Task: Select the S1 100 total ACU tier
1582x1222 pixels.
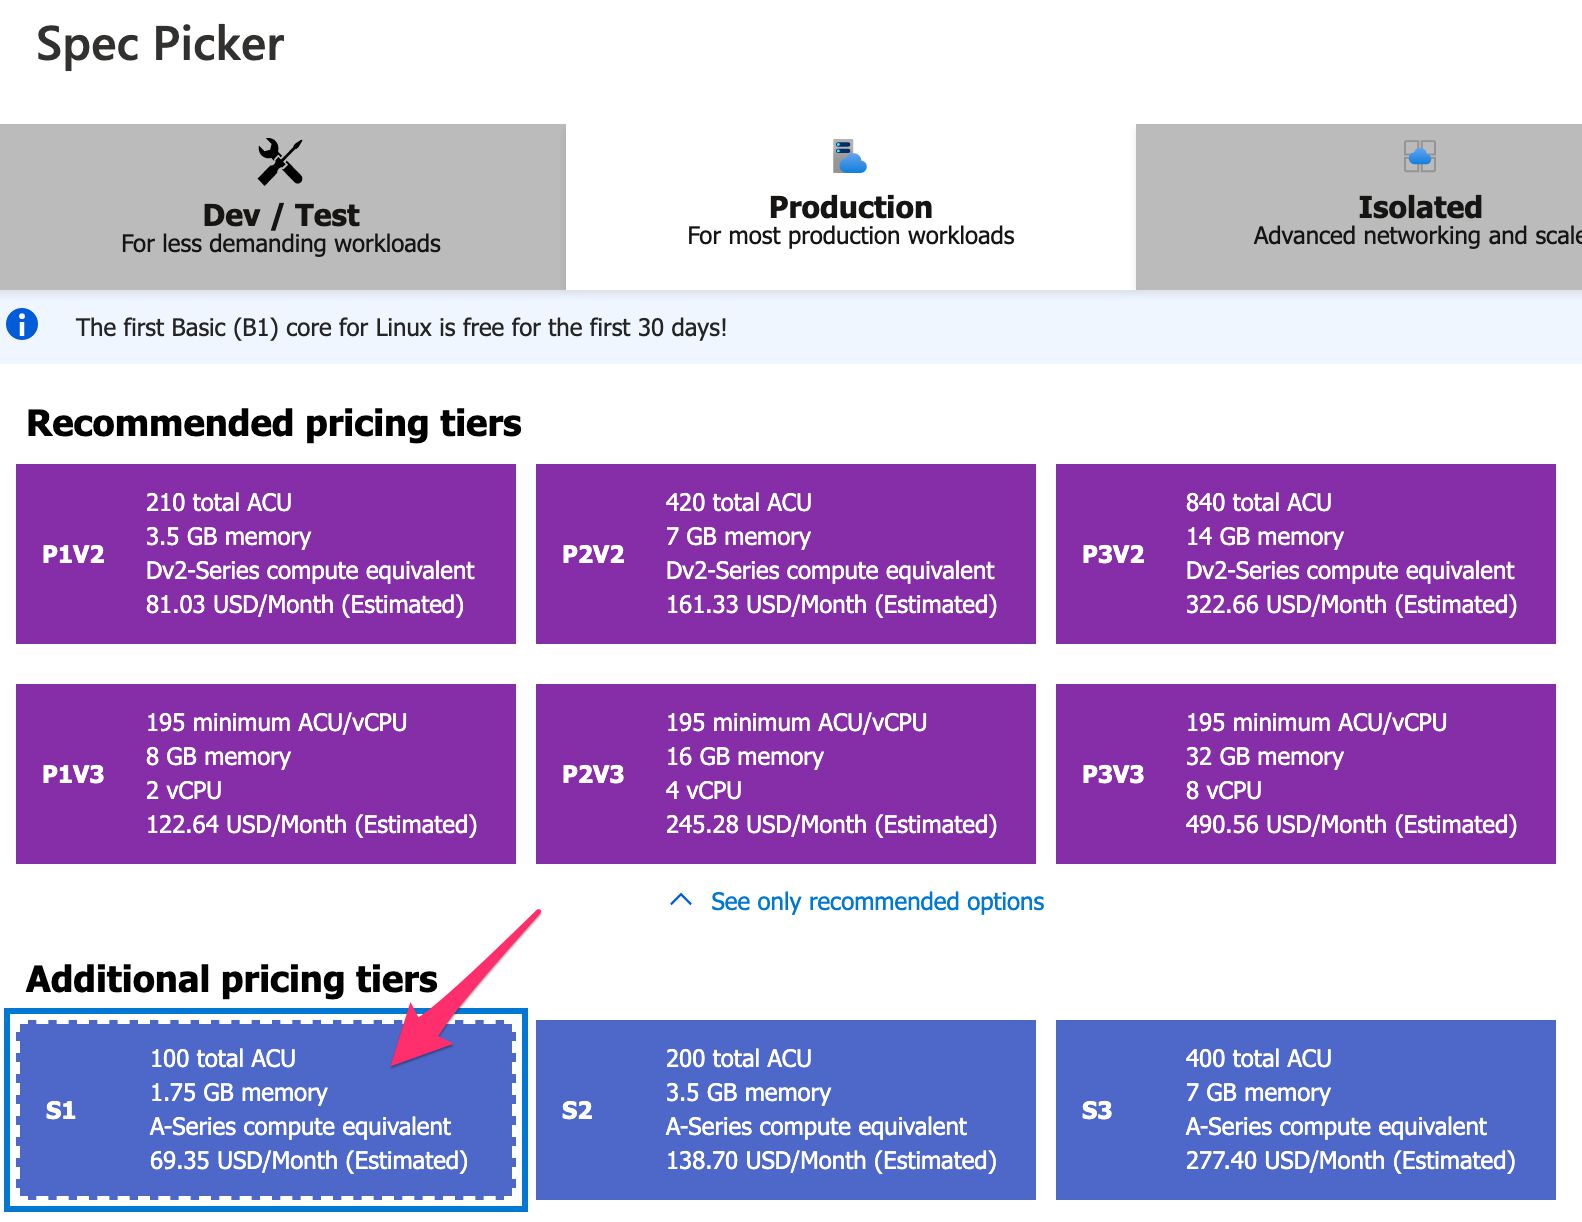Action: (x=266, y=1110)
